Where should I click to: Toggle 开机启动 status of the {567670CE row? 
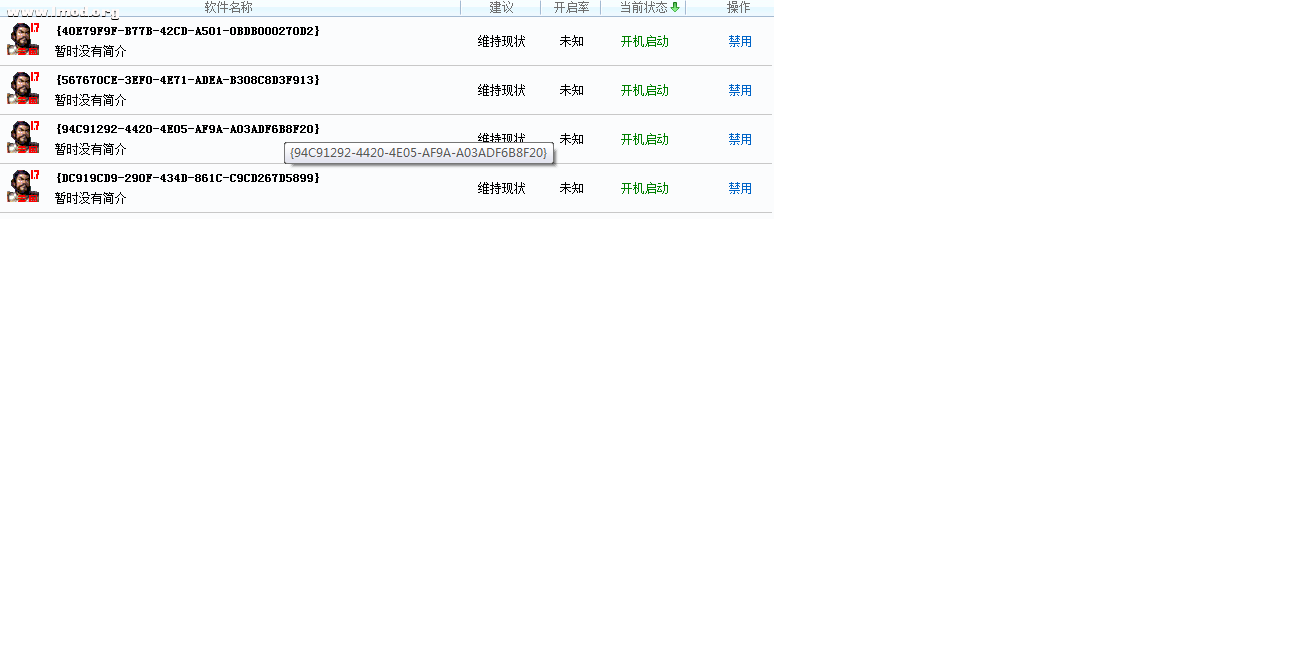644,90
